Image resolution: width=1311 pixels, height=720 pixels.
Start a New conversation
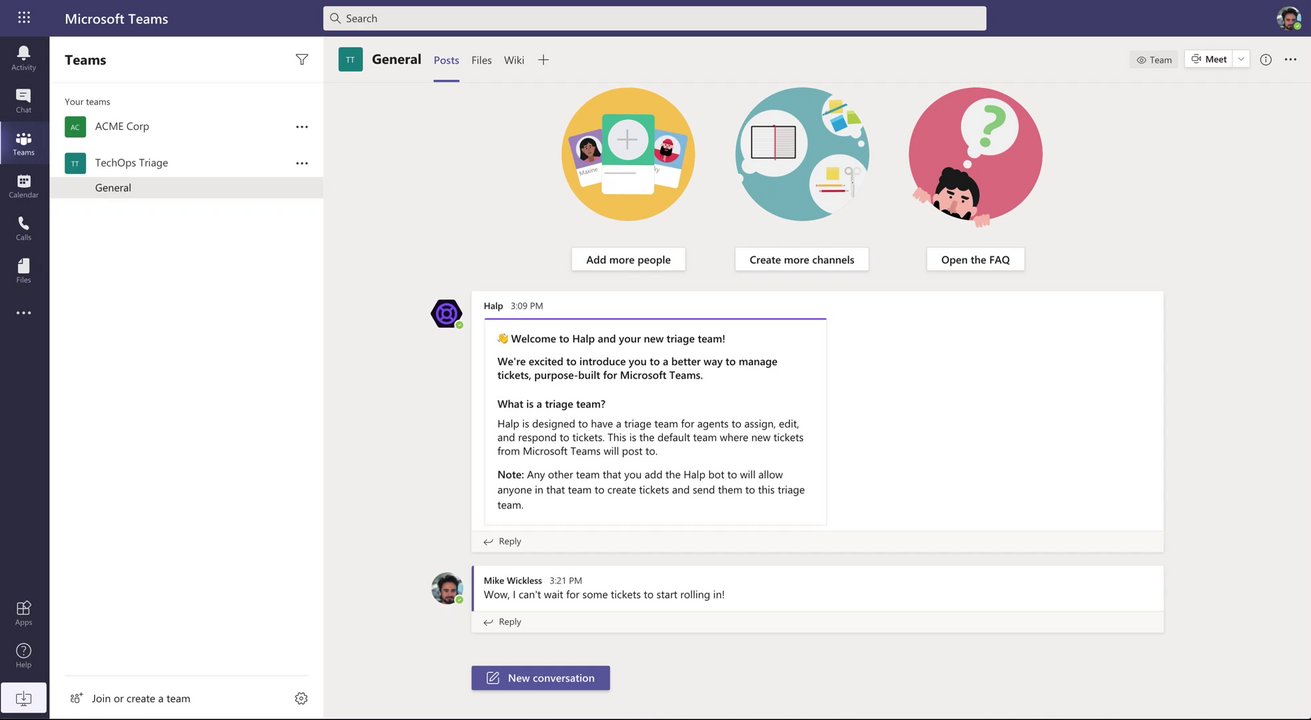tap(541, 678)
